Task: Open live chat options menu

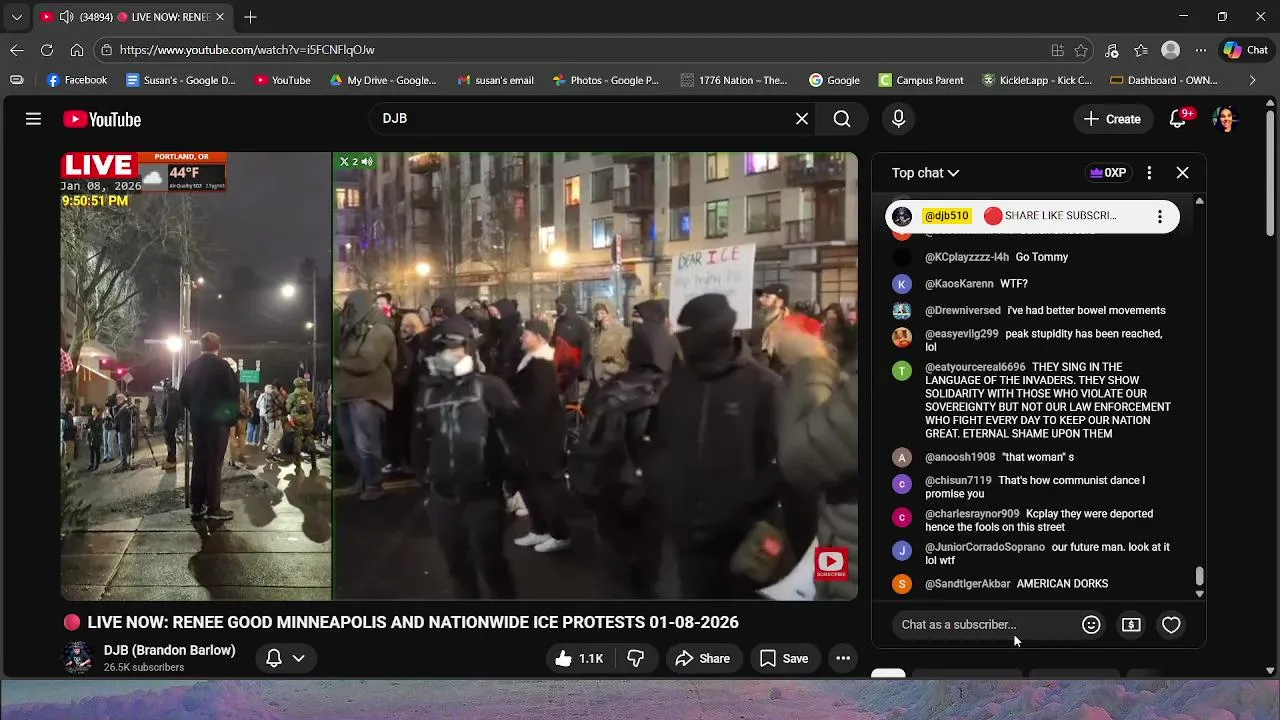Action: tap(1149, 173)
